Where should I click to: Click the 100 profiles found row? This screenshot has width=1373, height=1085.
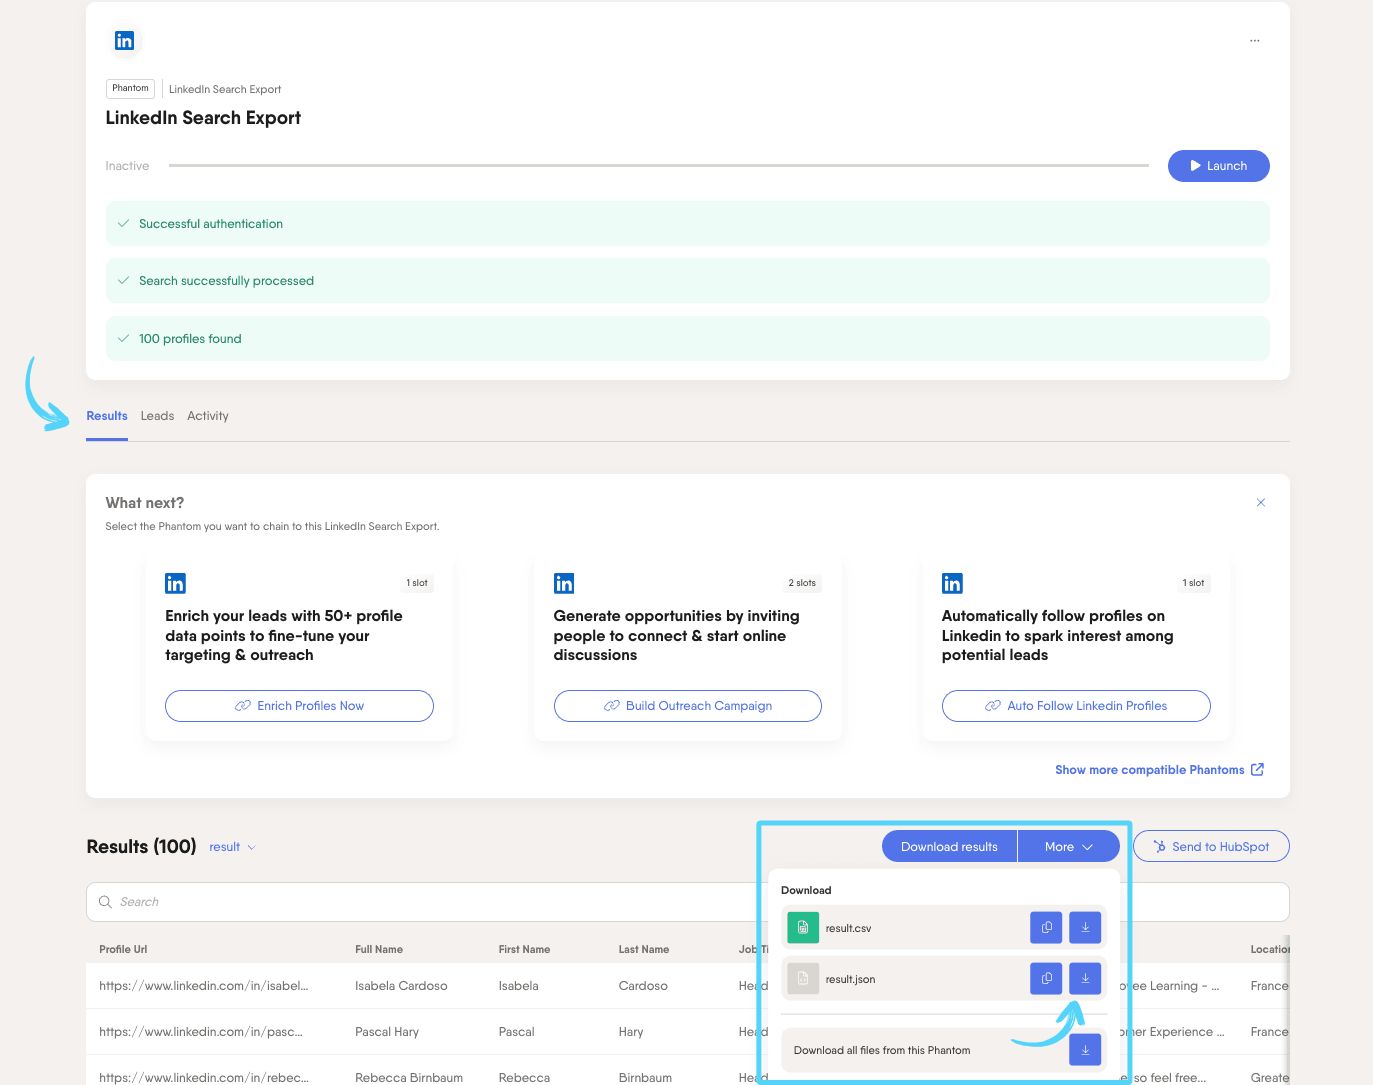[x=687, y=338]
